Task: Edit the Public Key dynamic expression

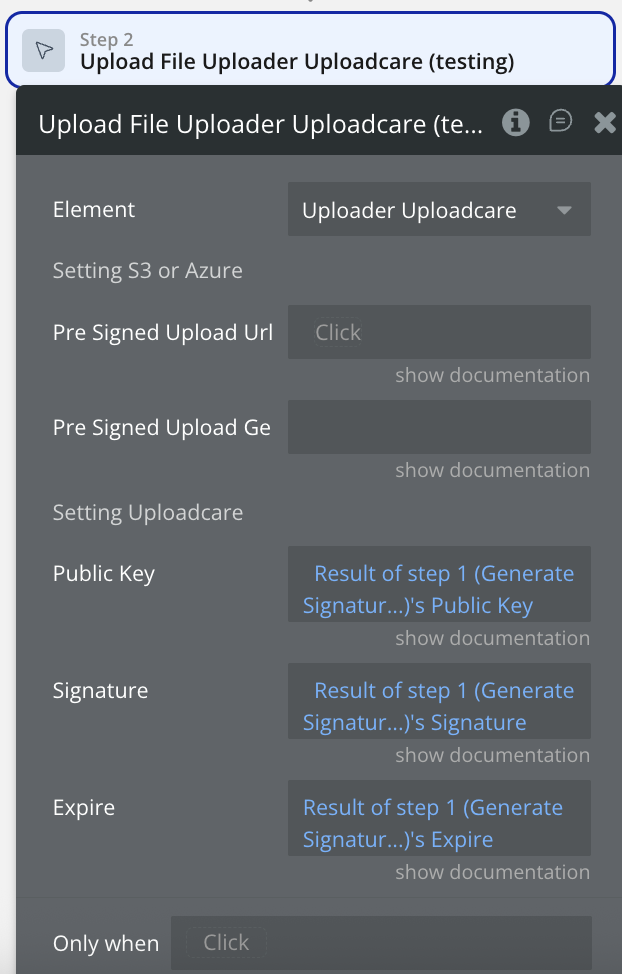Action: tap(438, 589)
